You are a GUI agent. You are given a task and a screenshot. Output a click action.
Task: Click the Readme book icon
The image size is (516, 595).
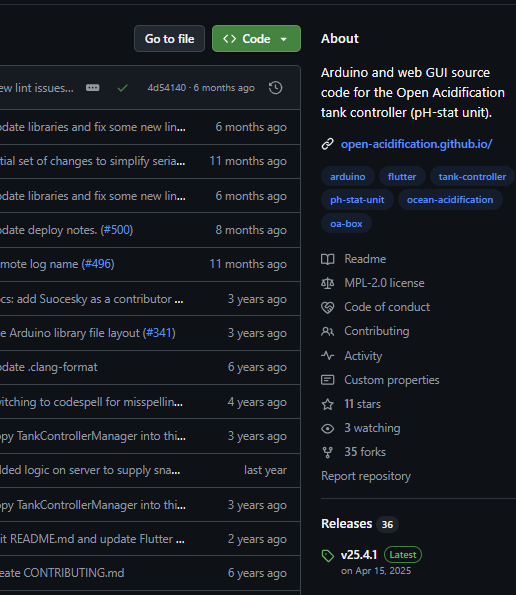pos(327,259)
